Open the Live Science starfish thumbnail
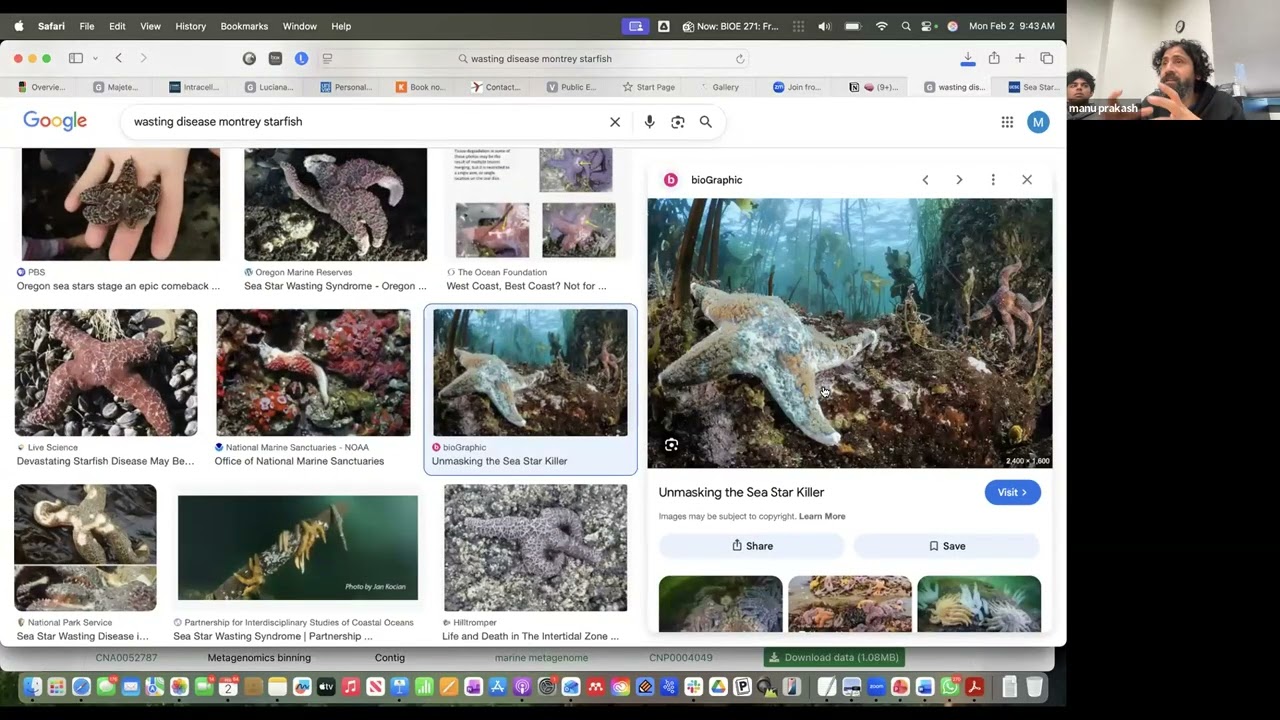 [106, 372]
